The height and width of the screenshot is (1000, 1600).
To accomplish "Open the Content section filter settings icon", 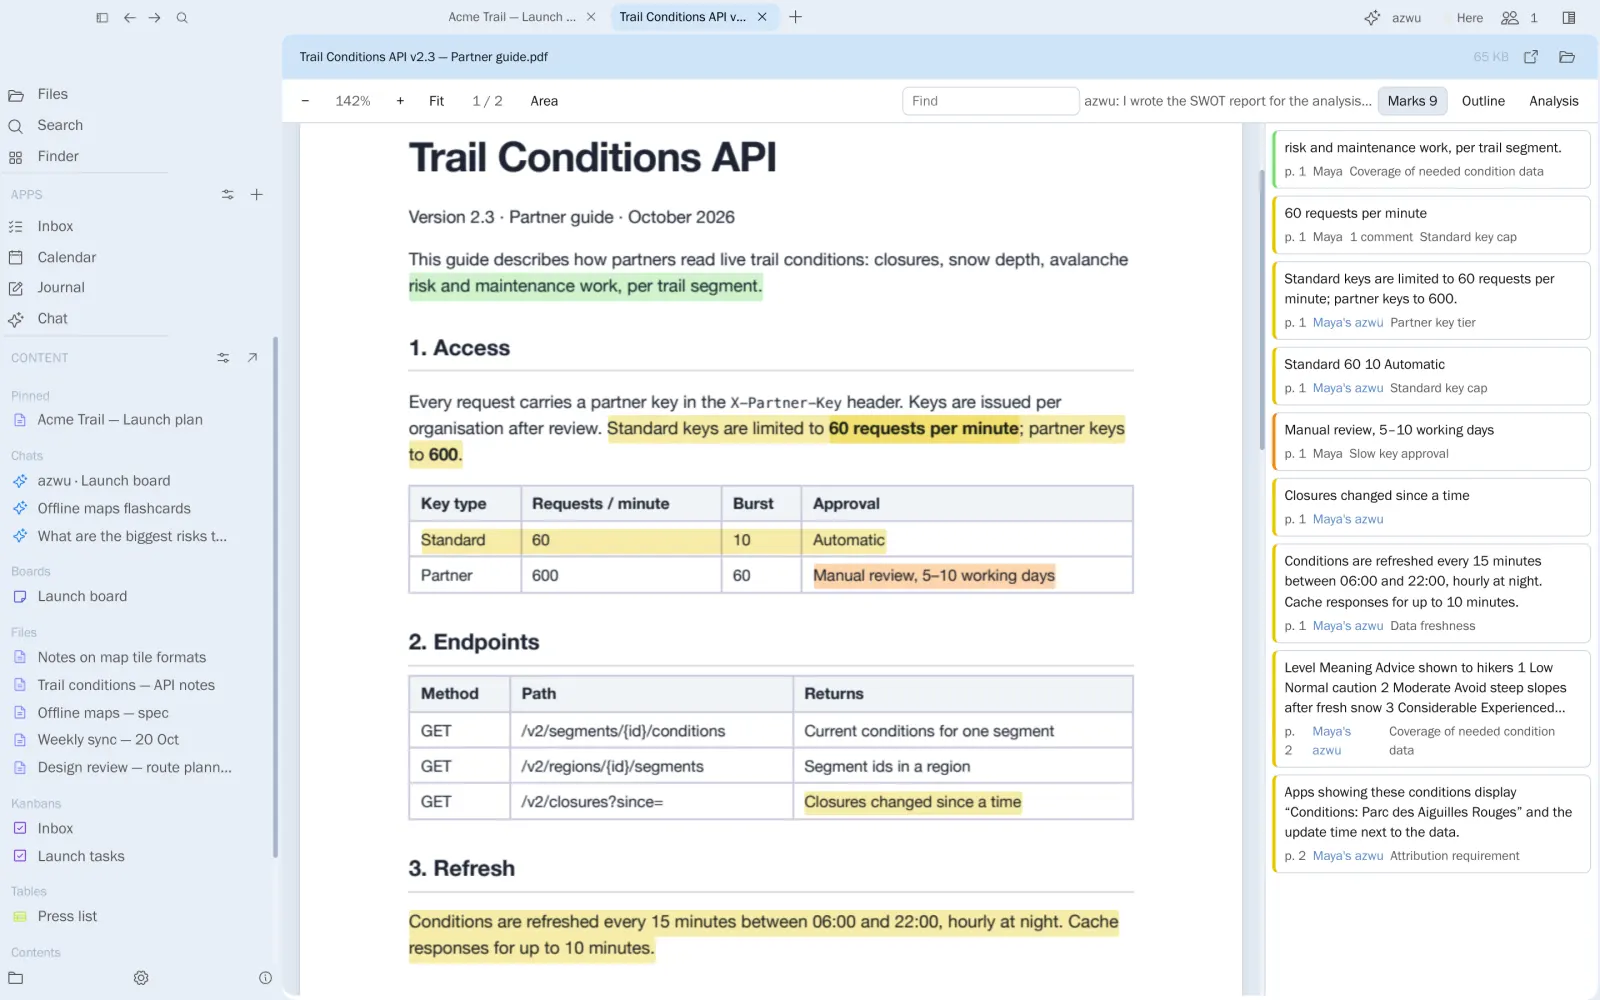I will tap(223, 358).
